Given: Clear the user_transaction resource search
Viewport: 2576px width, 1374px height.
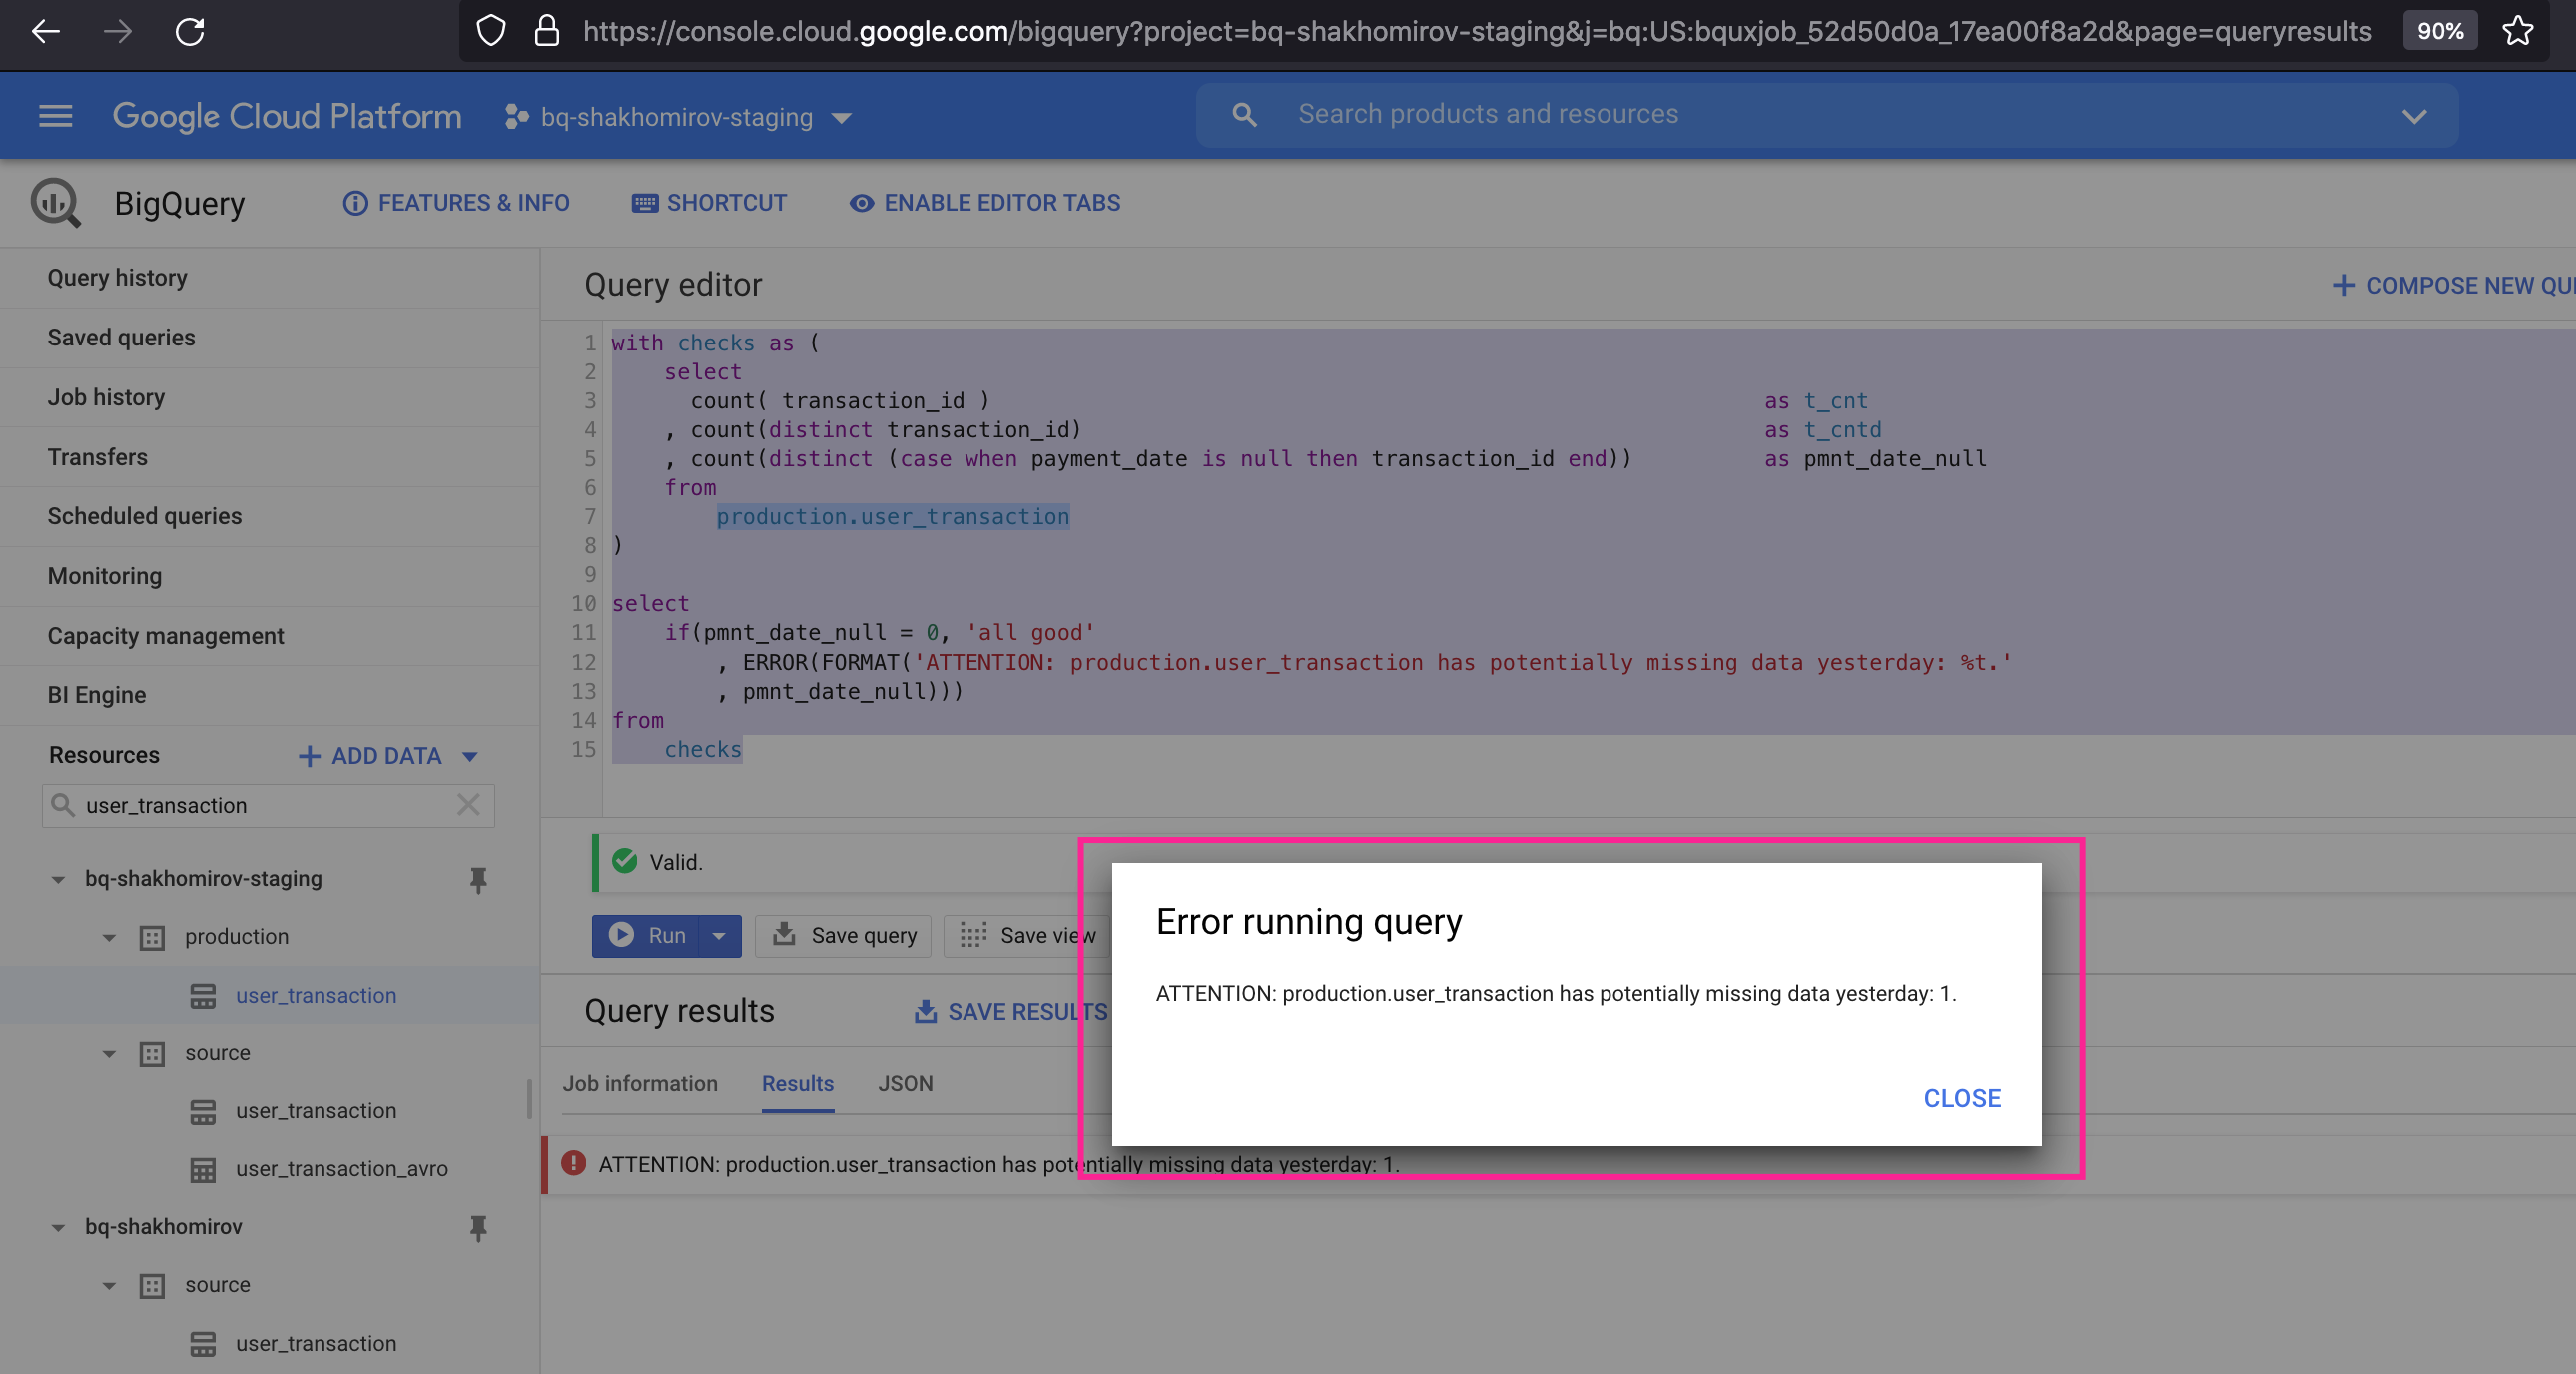Looking at the screenshot, I should 468,805.
